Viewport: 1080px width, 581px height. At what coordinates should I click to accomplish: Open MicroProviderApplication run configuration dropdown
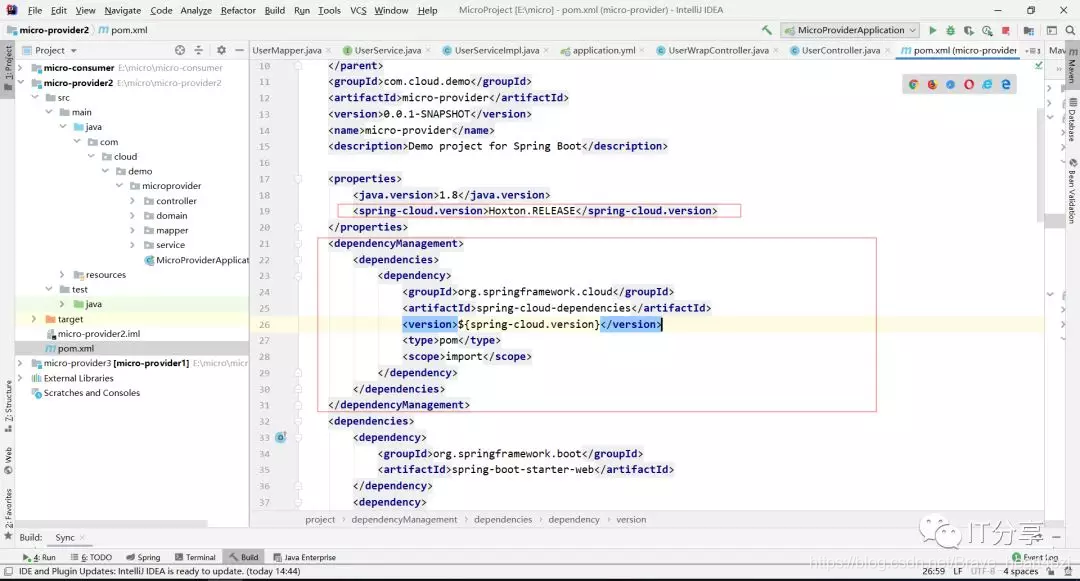[851, 30]
